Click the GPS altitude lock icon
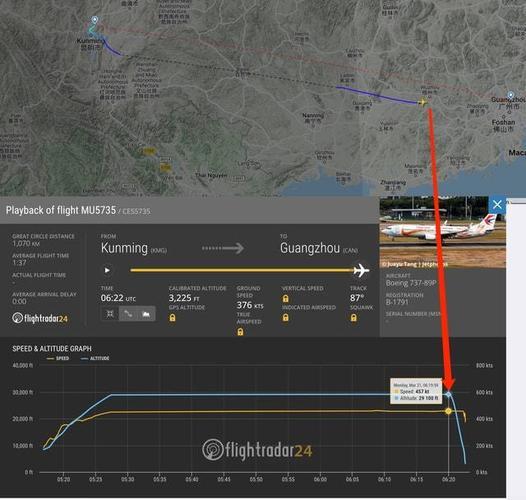 click(172, 317)
